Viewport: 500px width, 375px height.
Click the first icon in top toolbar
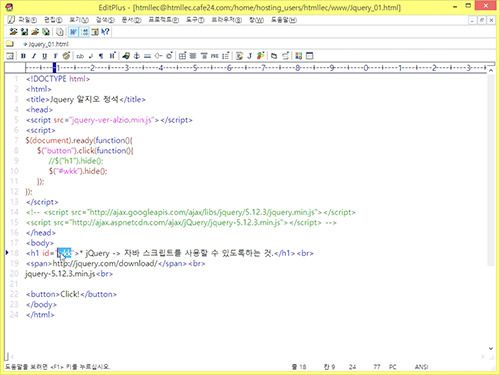(13, 32)
